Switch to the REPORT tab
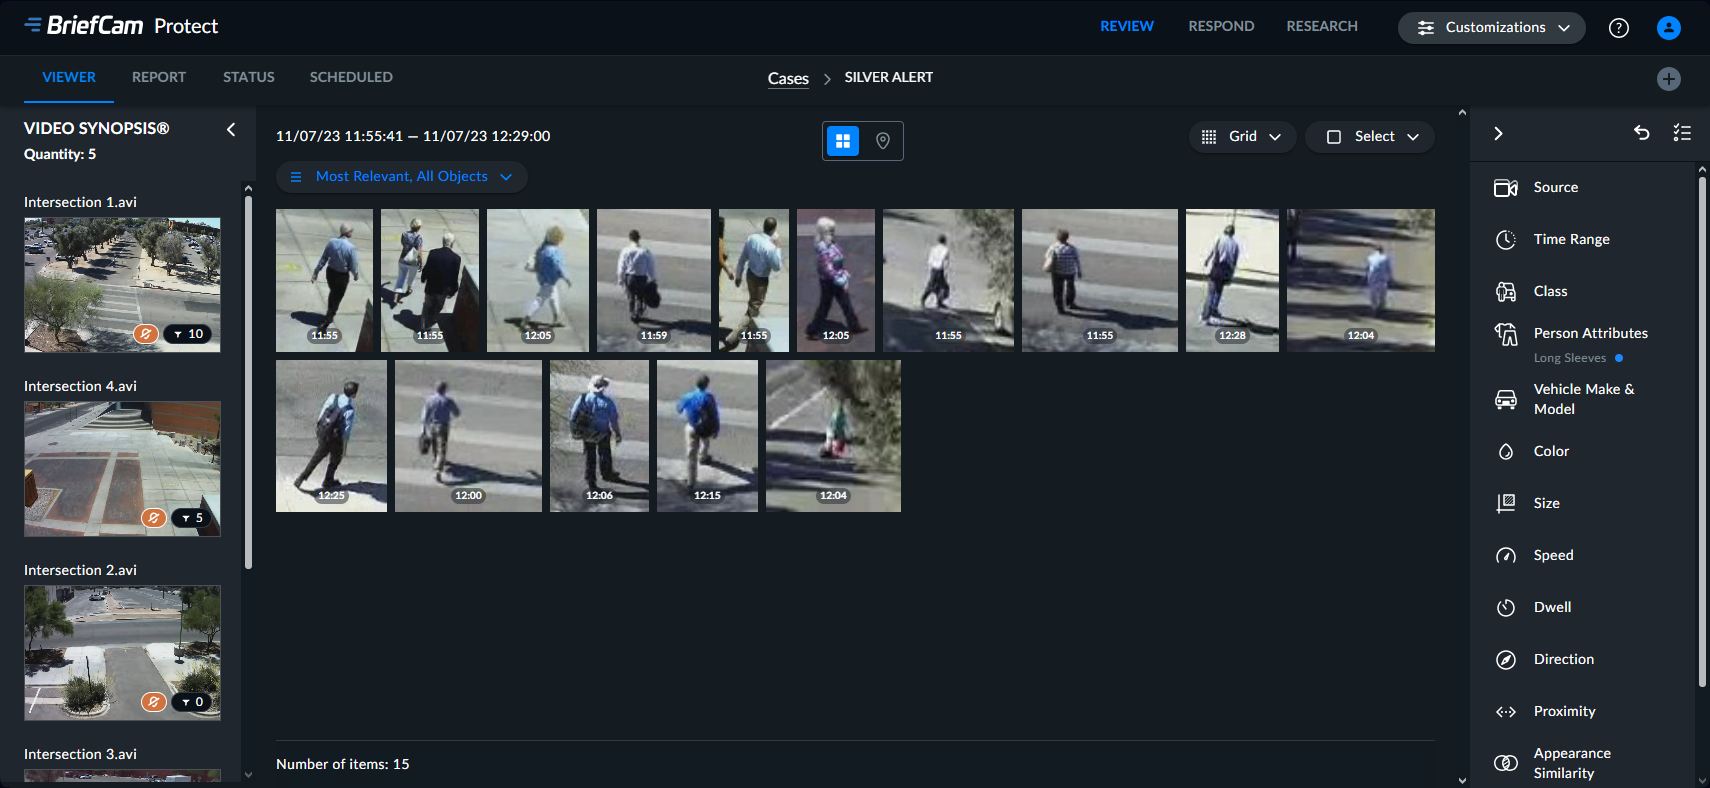The height and width of the screenshot is (788, 1710). [x=159, y=78]
